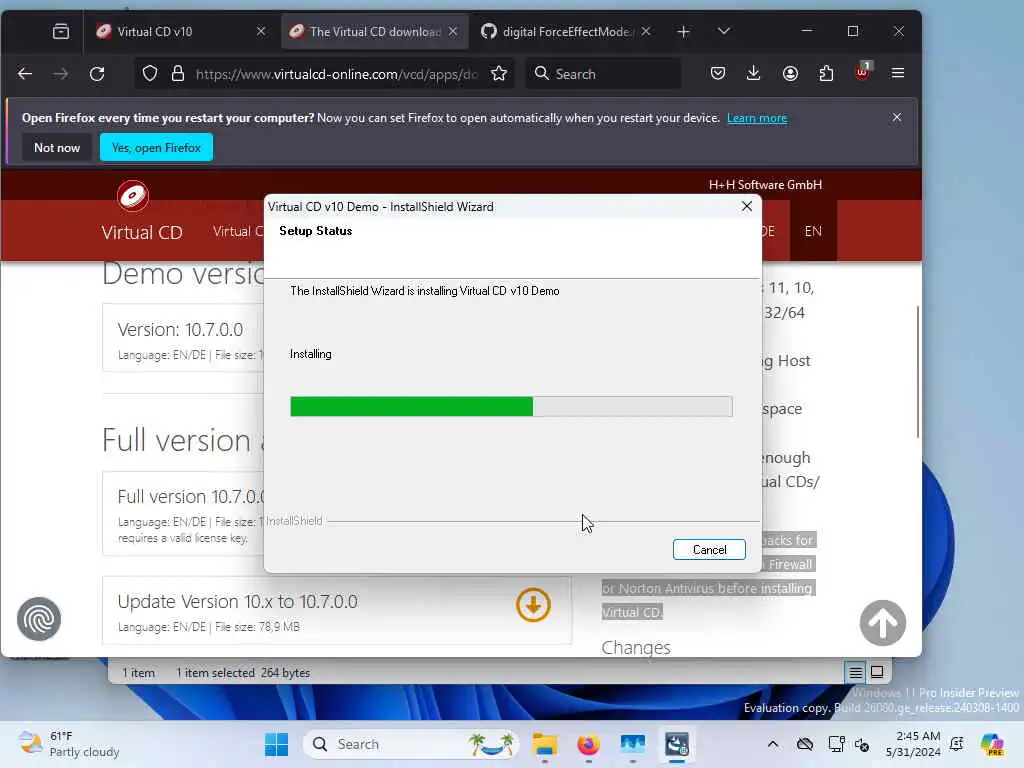Open the Firefox downloads panel

pos(753,74)
